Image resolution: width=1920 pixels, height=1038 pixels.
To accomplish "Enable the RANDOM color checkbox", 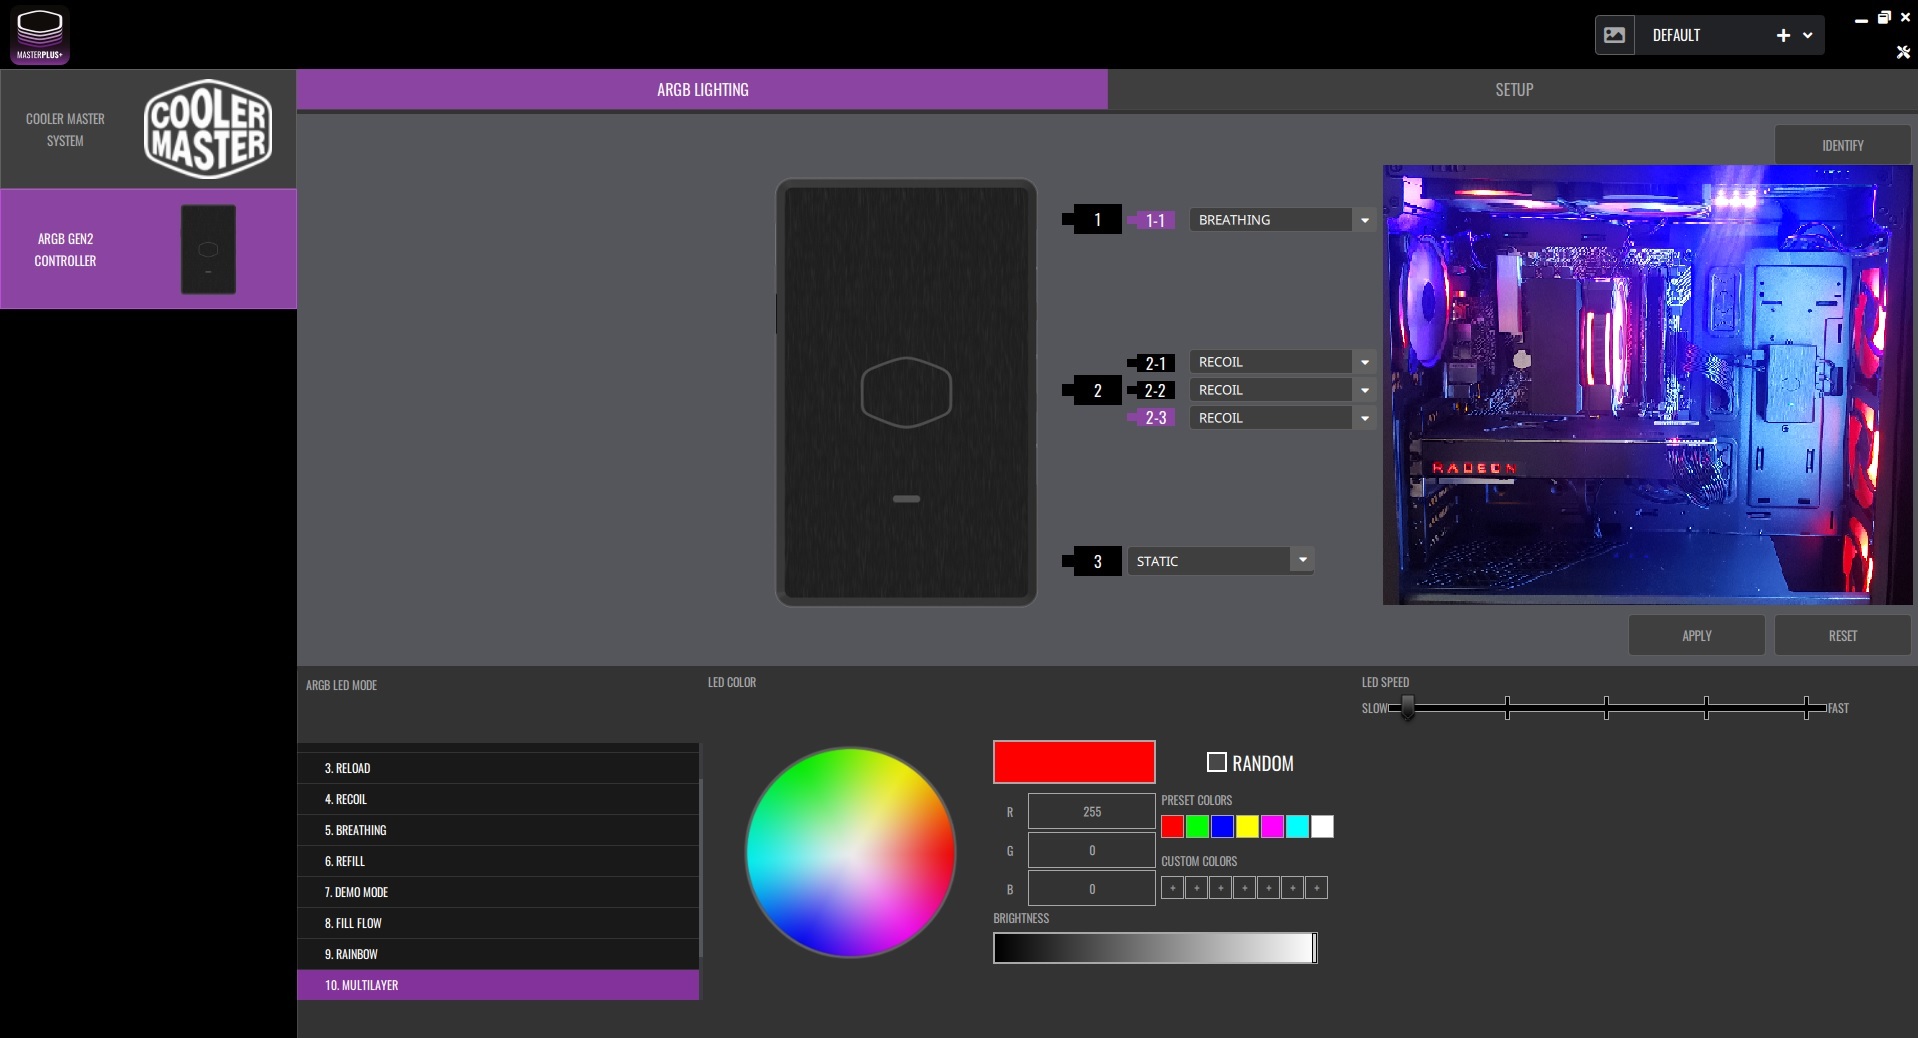I will (x=1216, y=763).
